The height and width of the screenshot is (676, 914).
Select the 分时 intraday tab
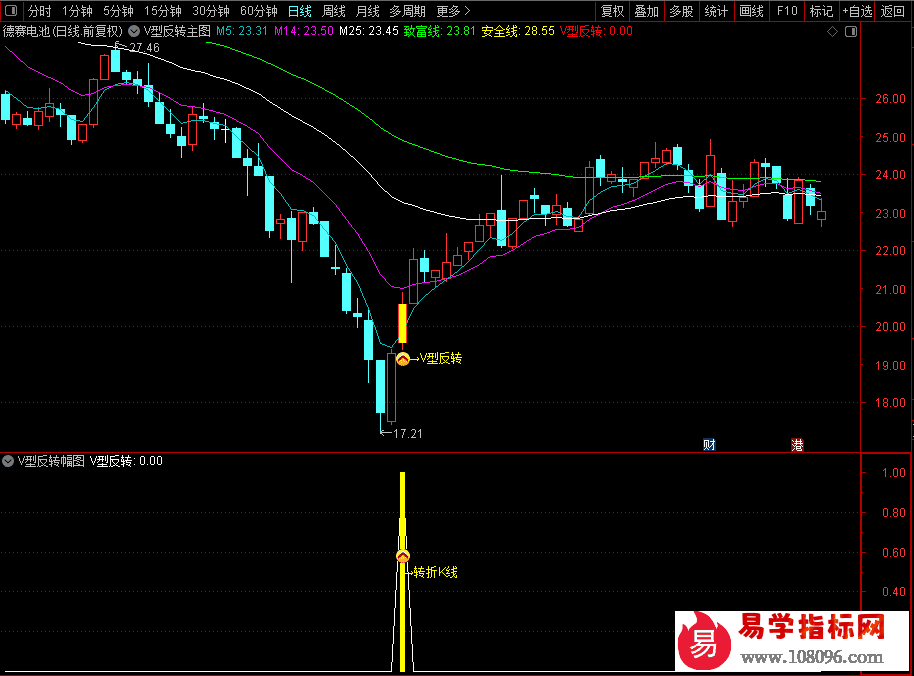click(39, 12)
